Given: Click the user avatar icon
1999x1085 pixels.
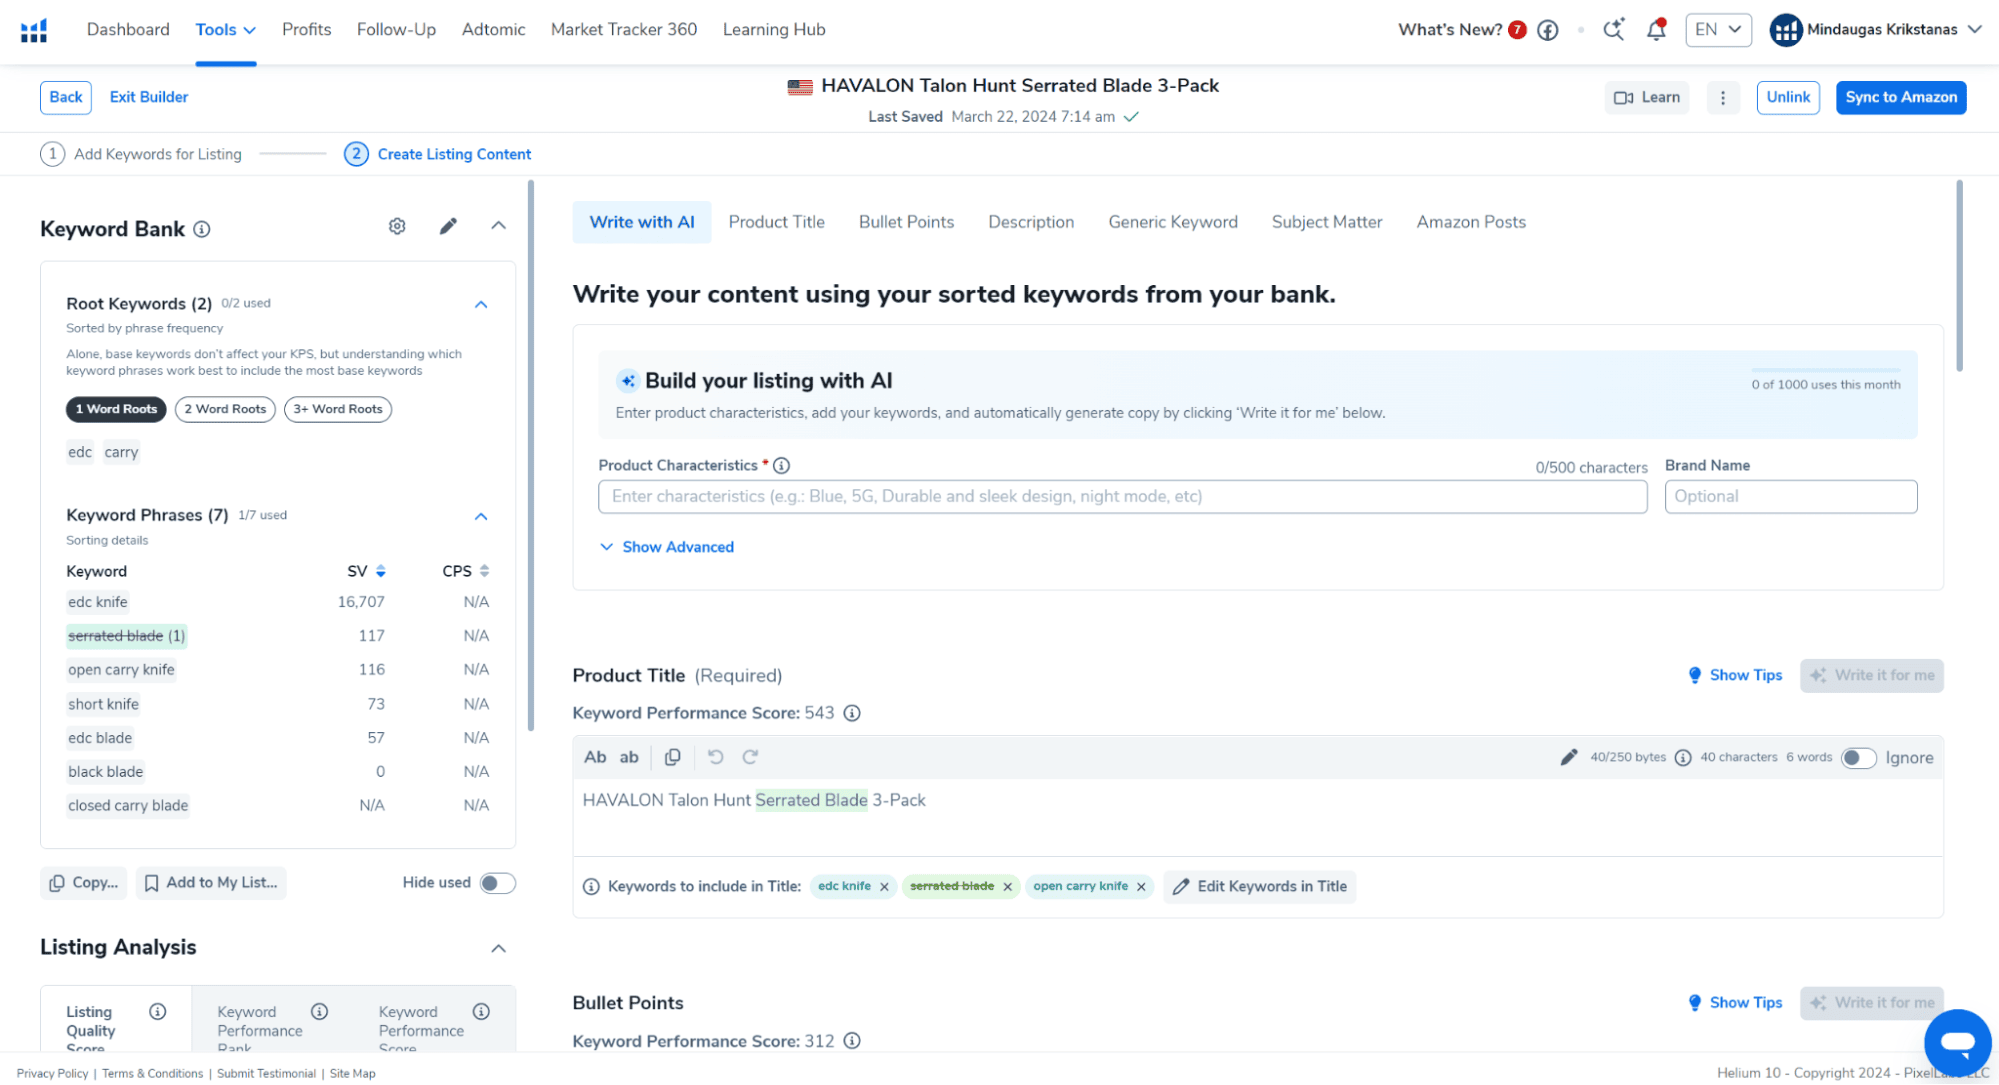Looking at the screenshot, I should (x=1785, y=30).
